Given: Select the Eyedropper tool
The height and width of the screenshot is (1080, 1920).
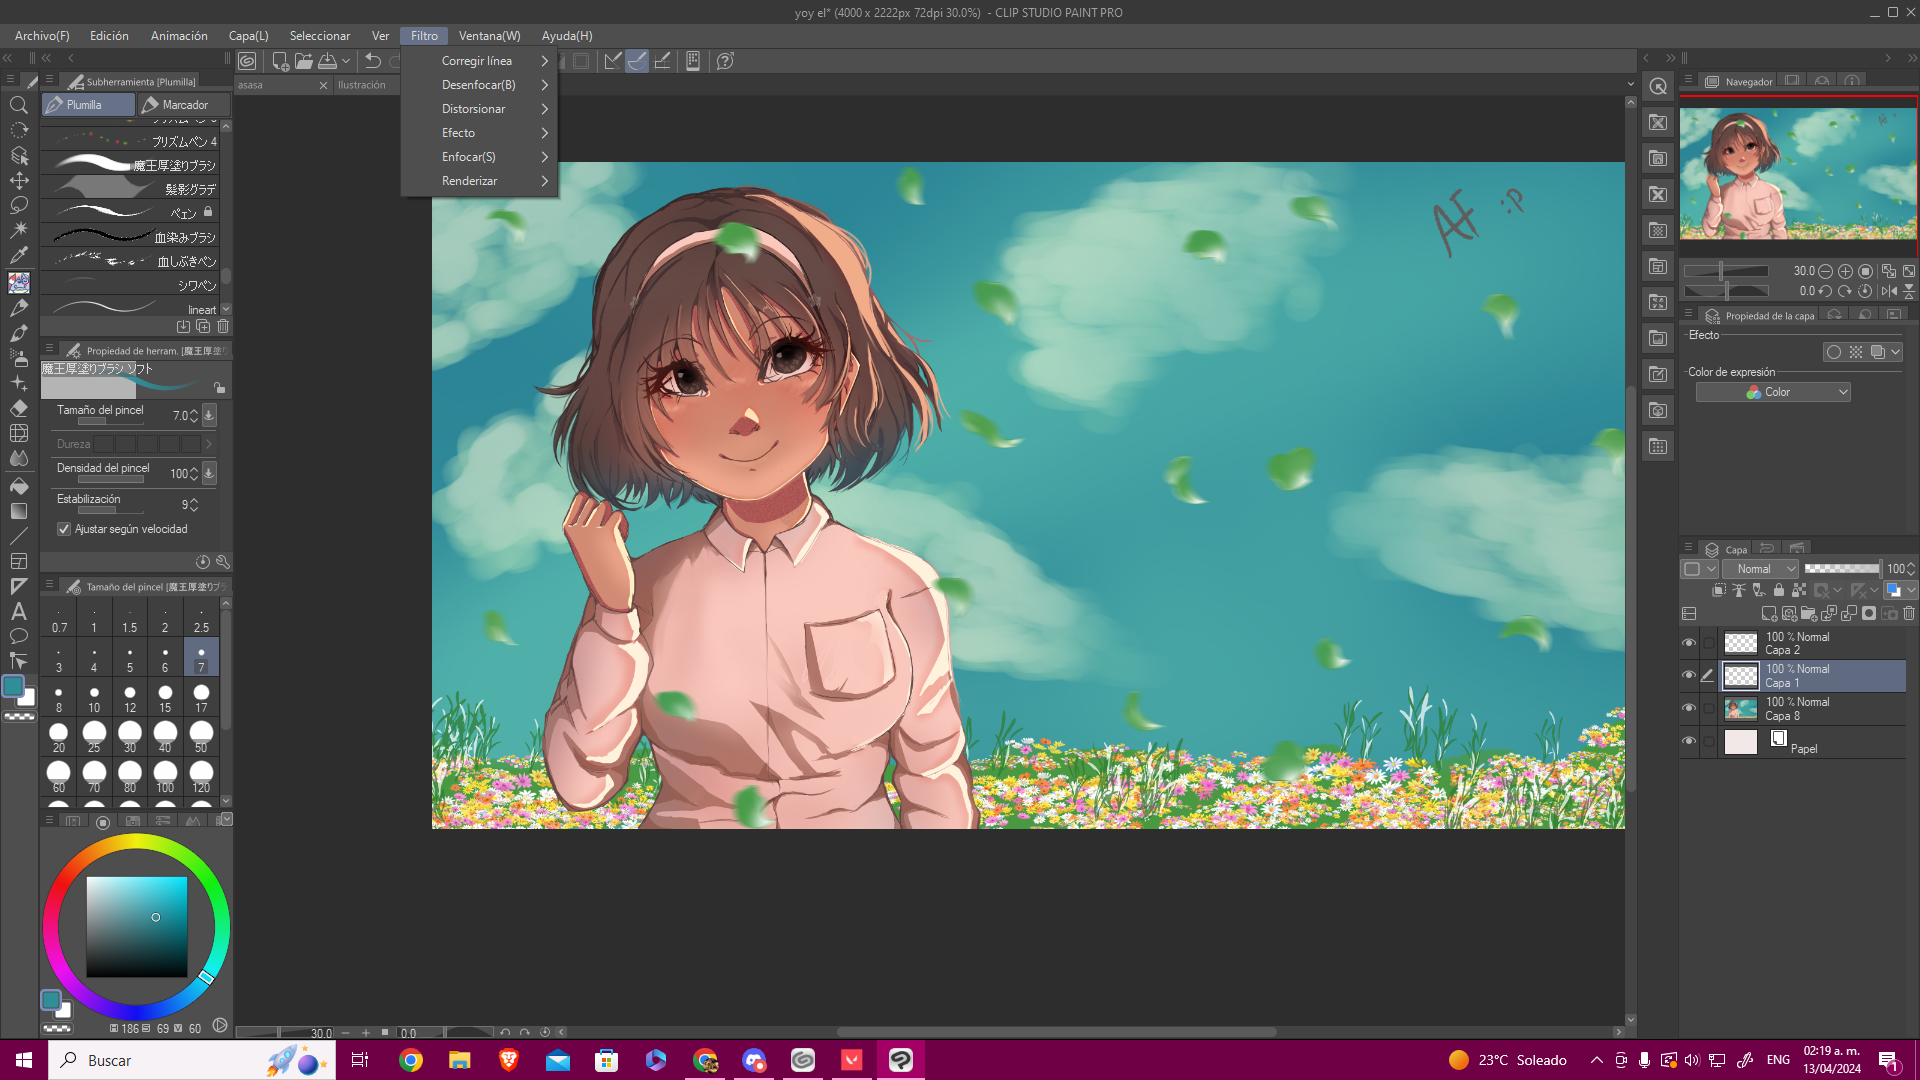Looking at the screenshot, I should click(18, 256).
